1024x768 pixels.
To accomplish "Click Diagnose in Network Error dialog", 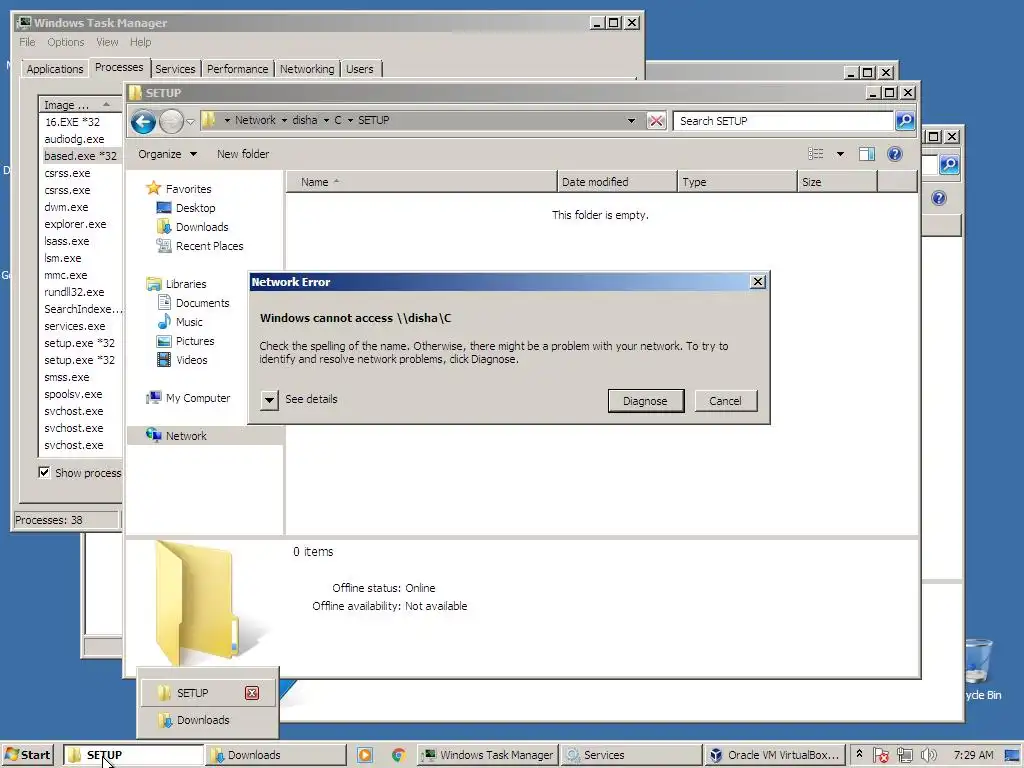I will [x=645, y=401].
